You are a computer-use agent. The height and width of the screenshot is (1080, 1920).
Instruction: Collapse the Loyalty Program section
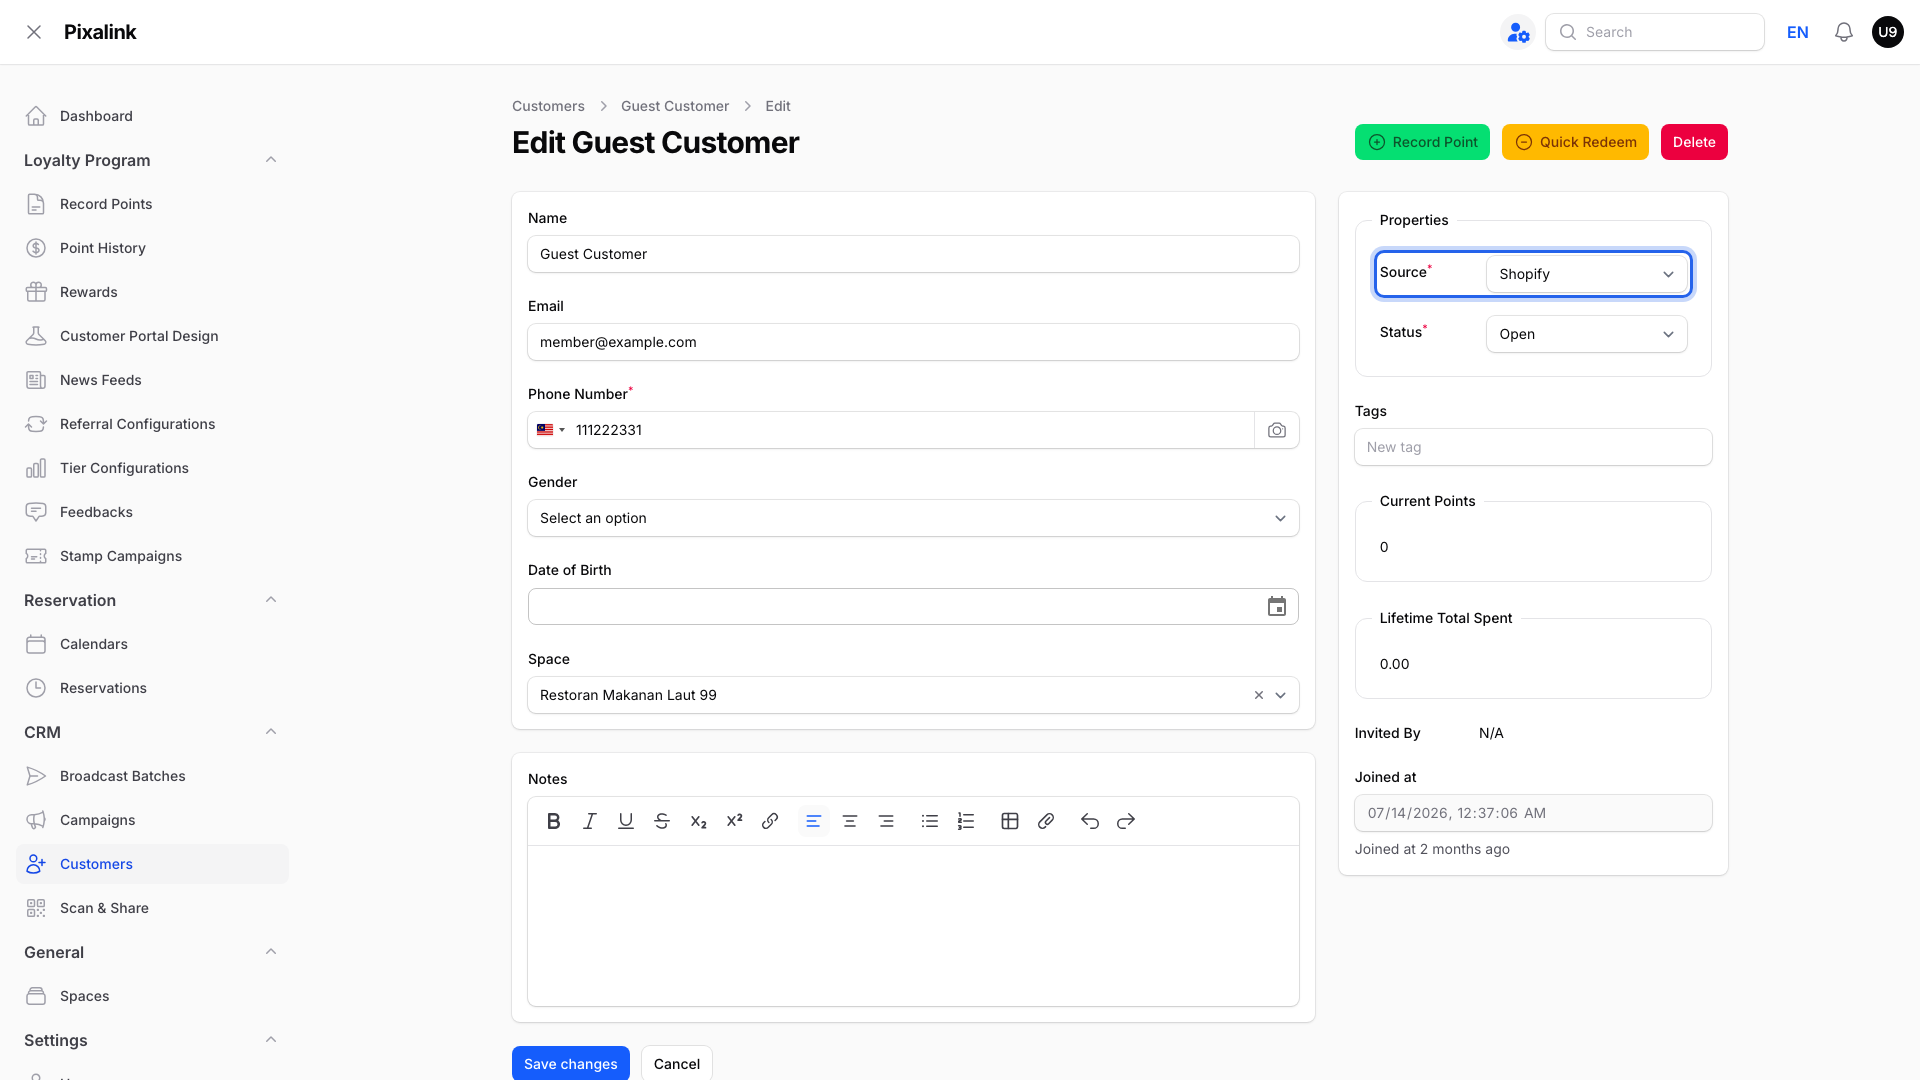pos(271,160)
